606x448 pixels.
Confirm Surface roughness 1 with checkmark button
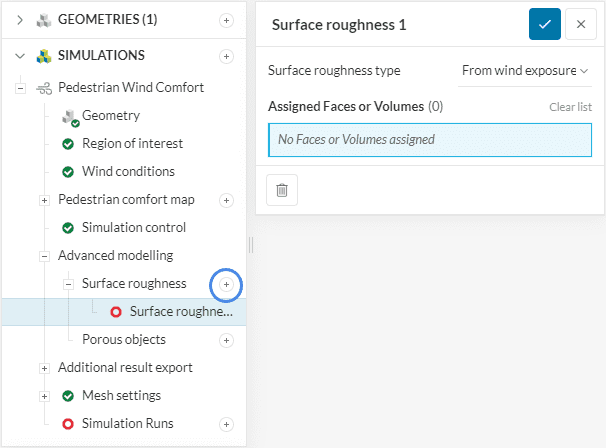pos(545,24)
